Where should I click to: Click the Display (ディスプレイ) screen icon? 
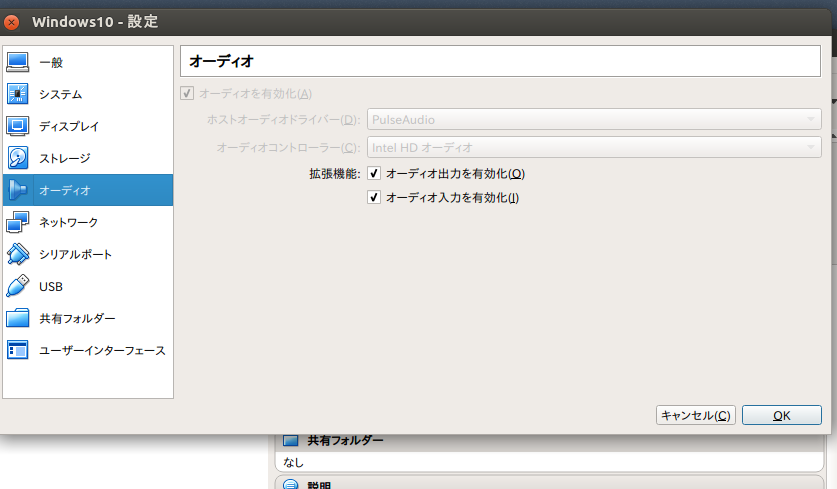coord(18,126)
